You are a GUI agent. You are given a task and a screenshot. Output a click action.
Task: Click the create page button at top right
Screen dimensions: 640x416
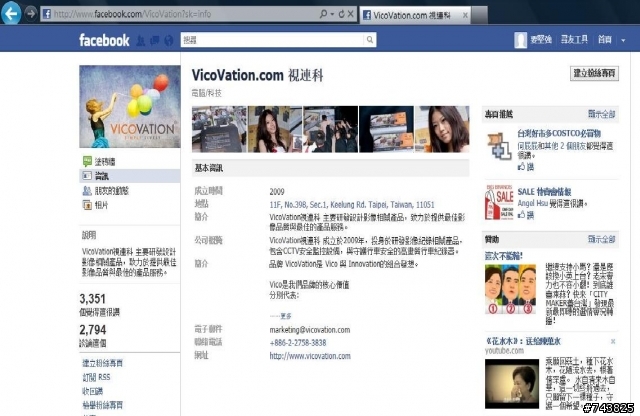click(x=594, y=73)
